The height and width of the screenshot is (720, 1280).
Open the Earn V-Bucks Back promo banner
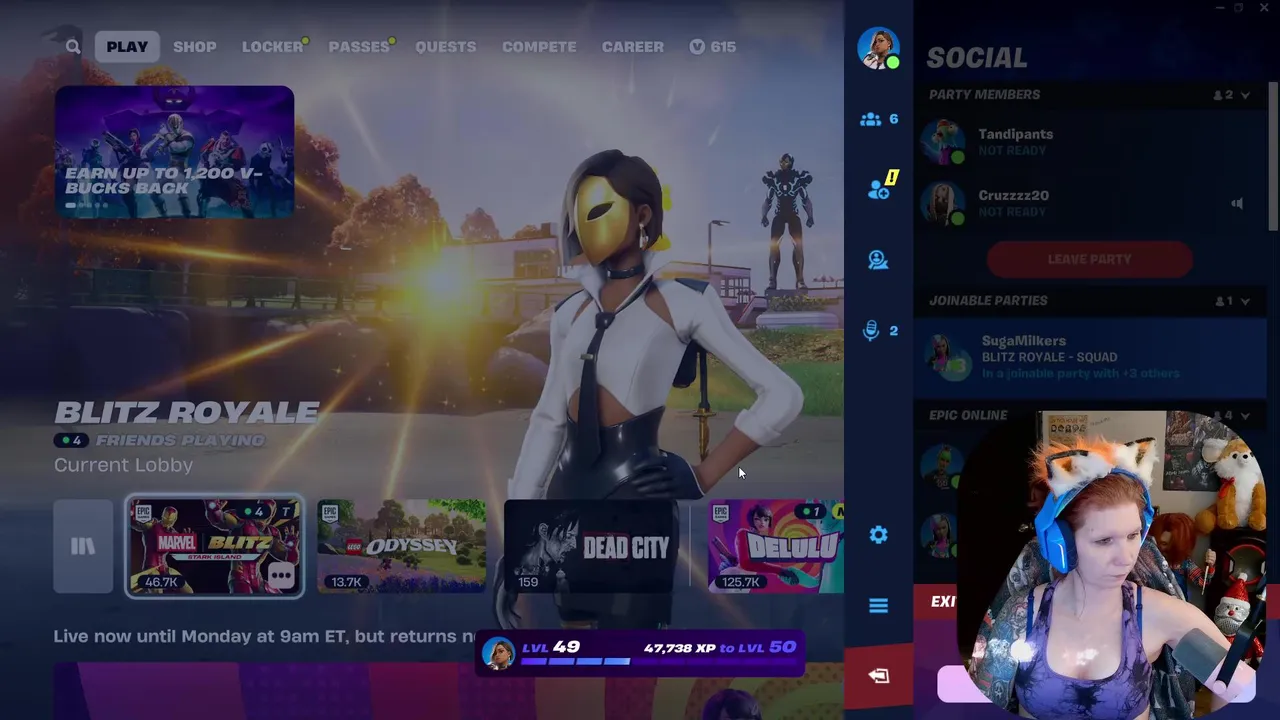(174, 151)
